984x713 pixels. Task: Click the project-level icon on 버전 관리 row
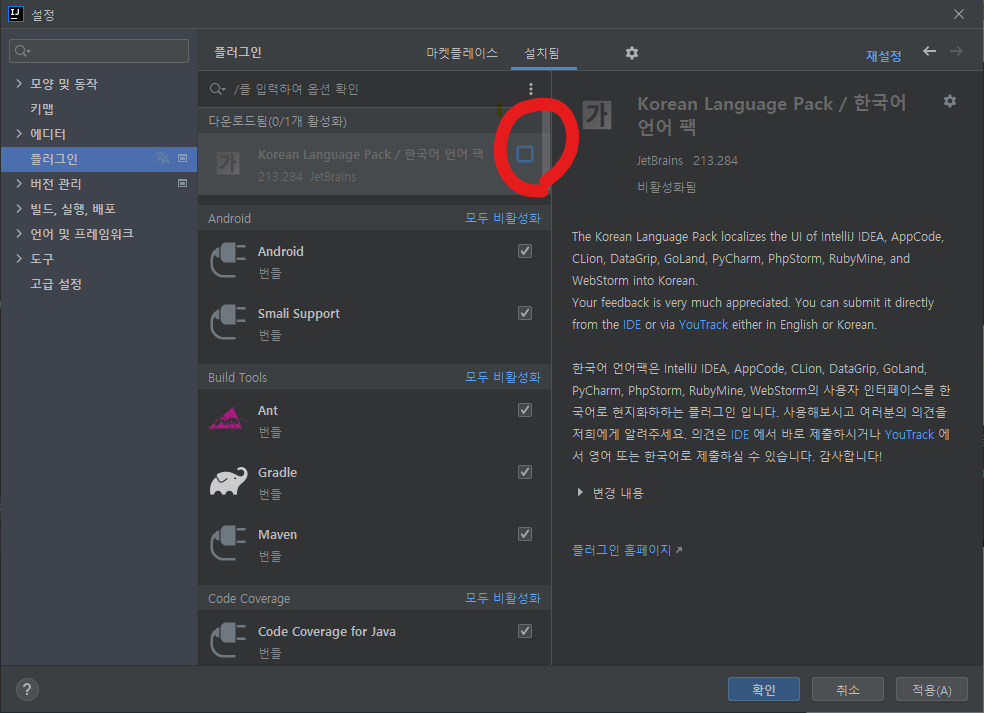pos(183,183)
